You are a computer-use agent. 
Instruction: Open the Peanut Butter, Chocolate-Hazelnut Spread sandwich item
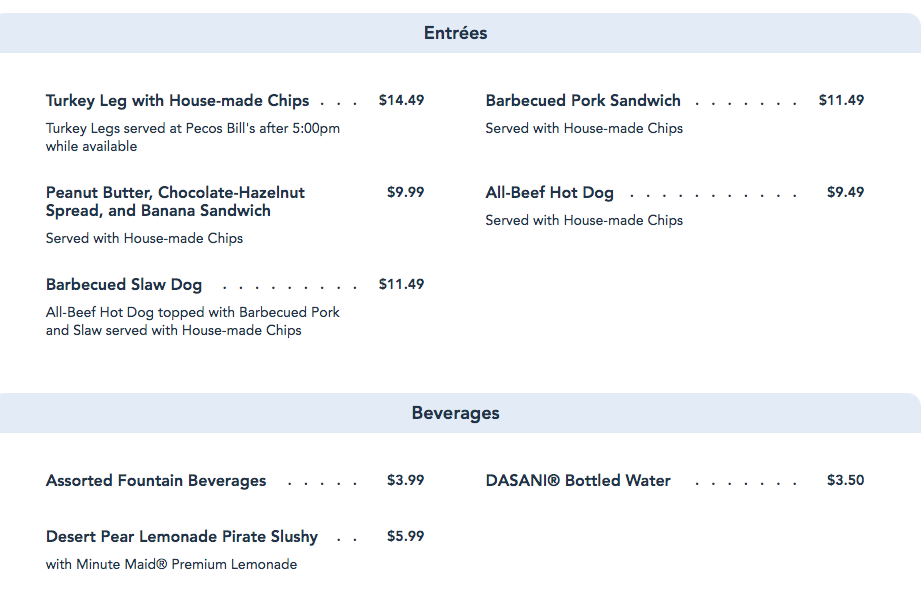175,201
